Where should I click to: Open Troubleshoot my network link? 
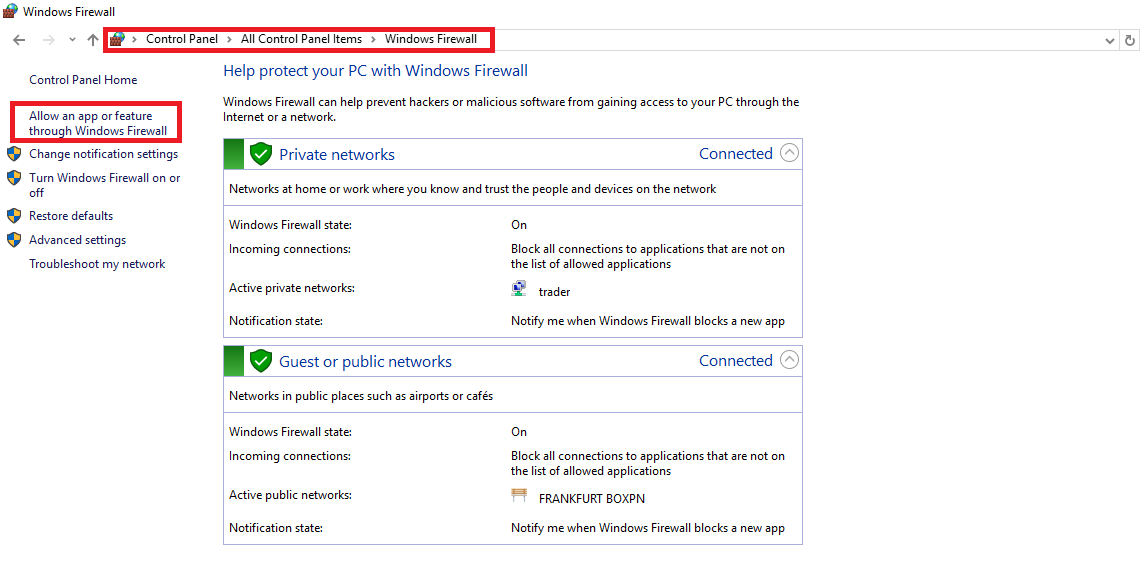click(97, 264)
